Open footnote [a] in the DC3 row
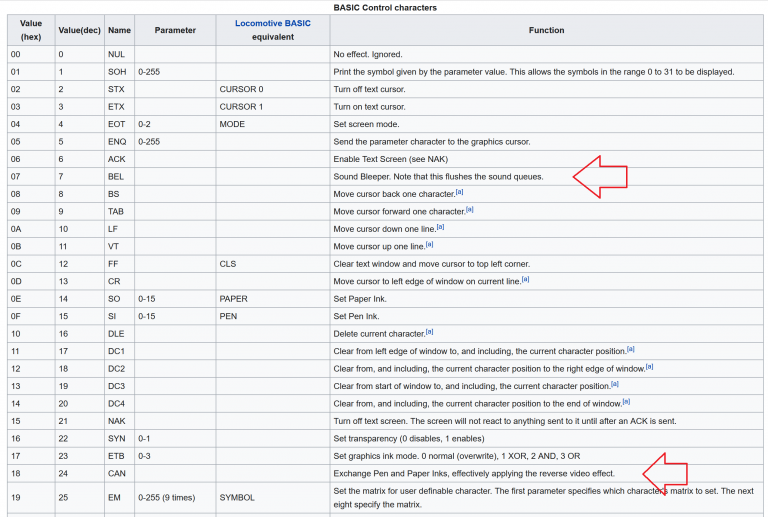 point(614,384)
